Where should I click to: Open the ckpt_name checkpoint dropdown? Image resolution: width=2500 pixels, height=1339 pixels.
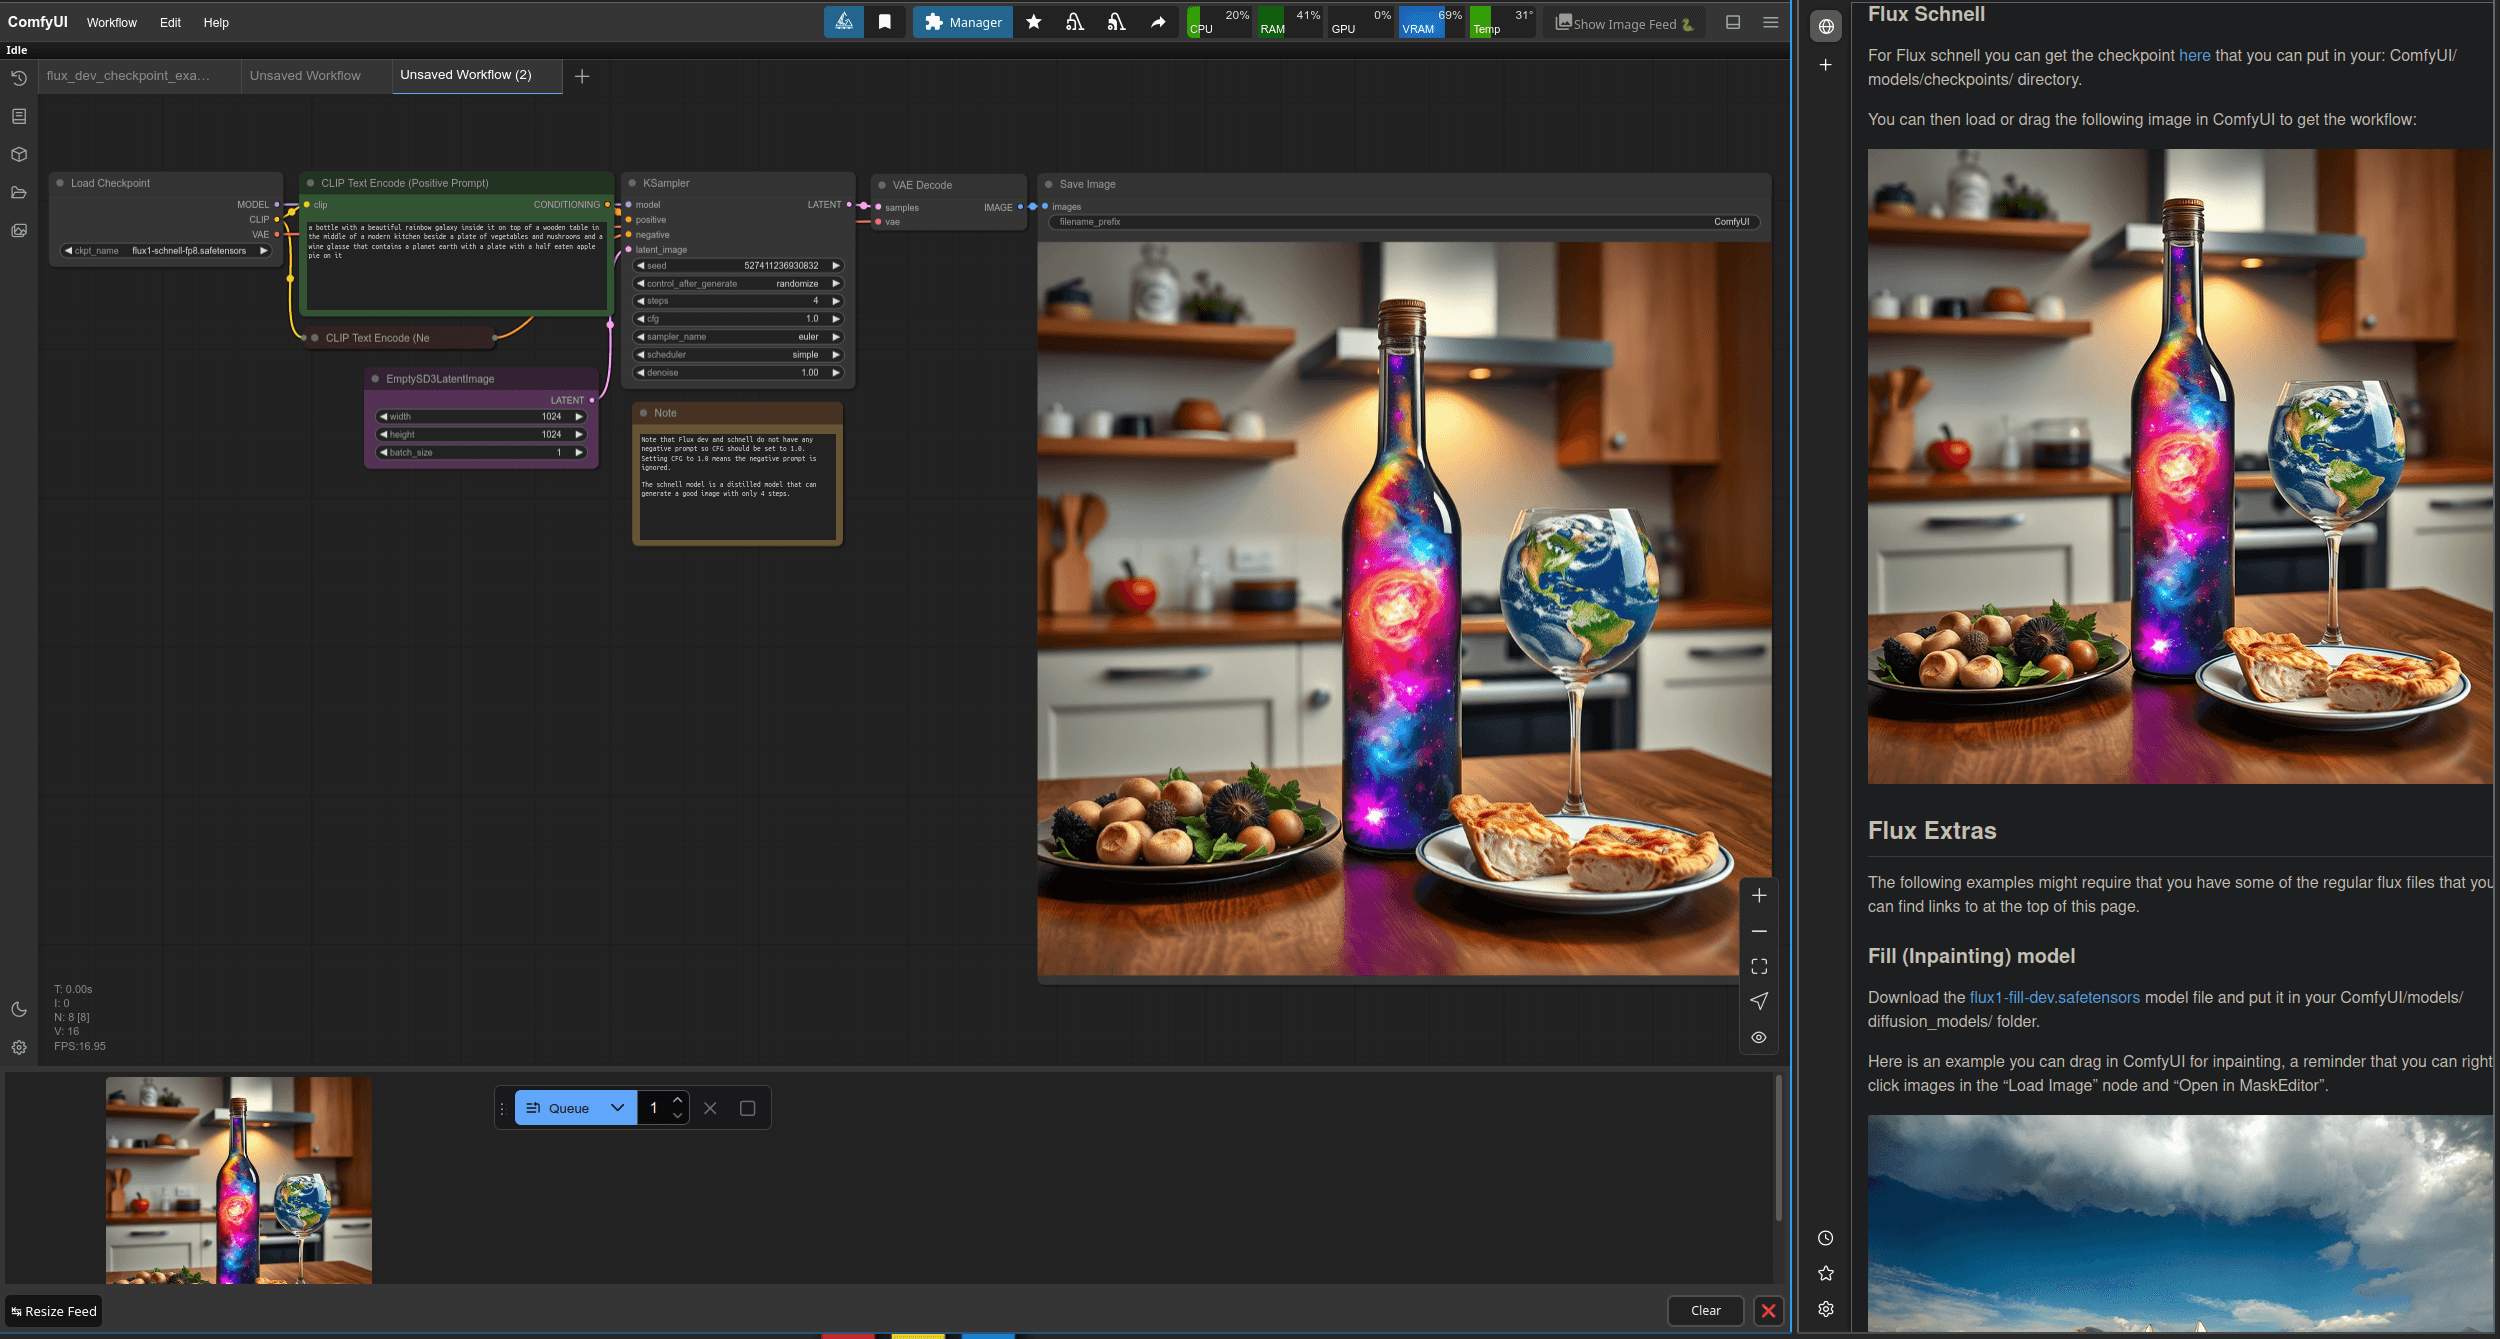tap(166, 251)
